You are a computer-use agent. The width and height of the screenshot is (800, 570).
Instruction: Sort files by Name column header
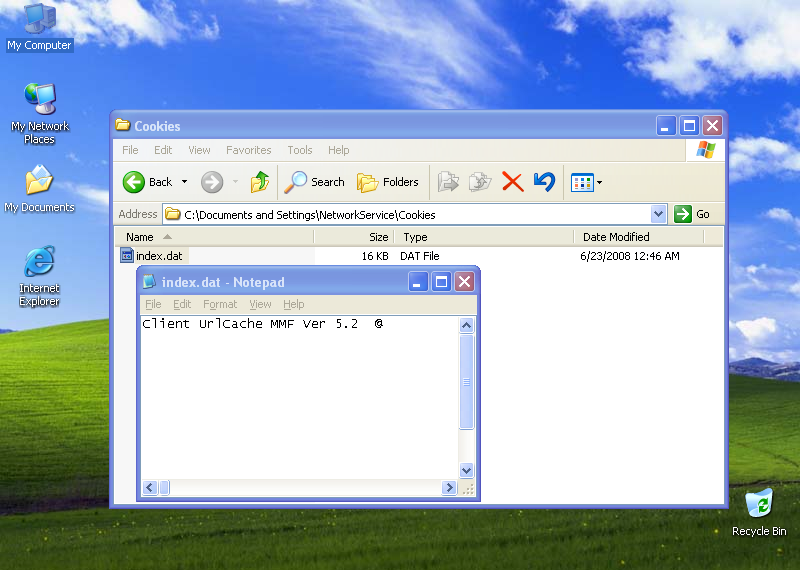coord(213,237)
